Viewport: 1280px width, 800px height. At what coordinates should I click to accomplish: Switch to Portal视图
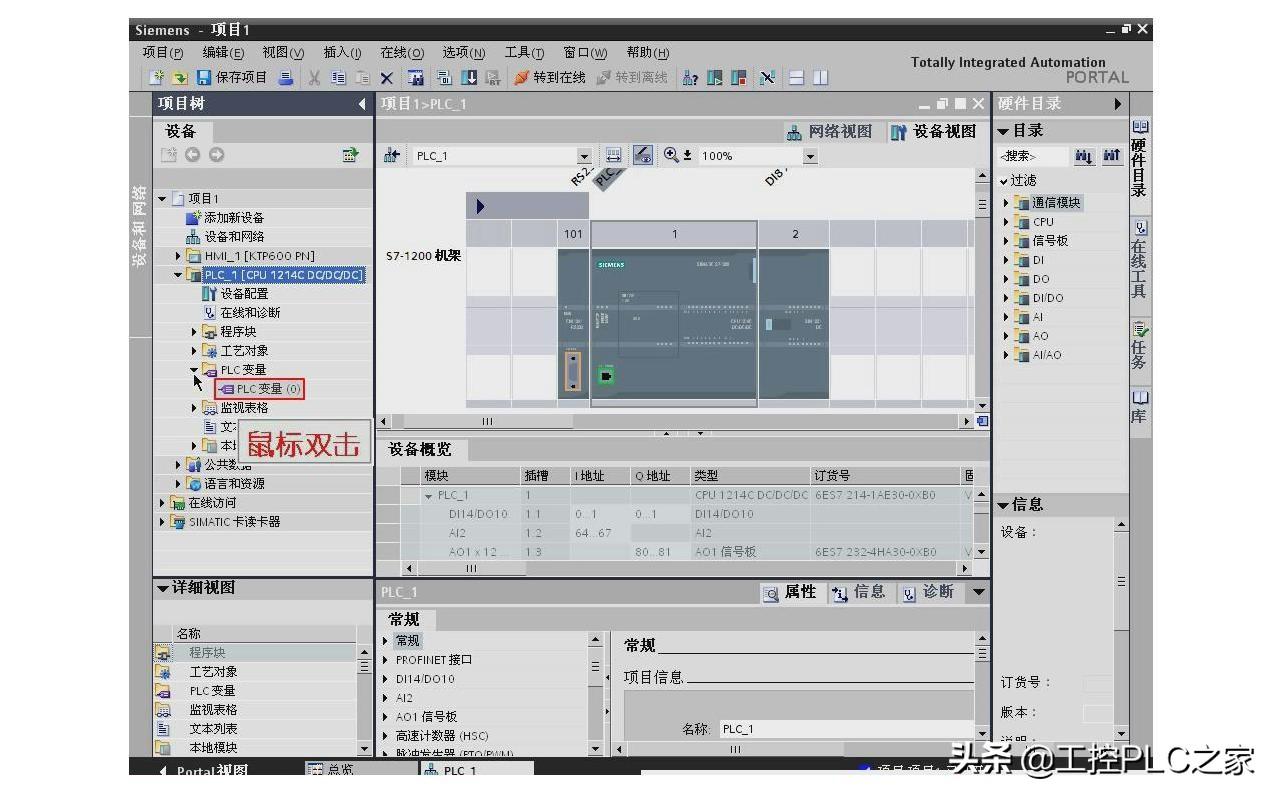pos(204,771)
